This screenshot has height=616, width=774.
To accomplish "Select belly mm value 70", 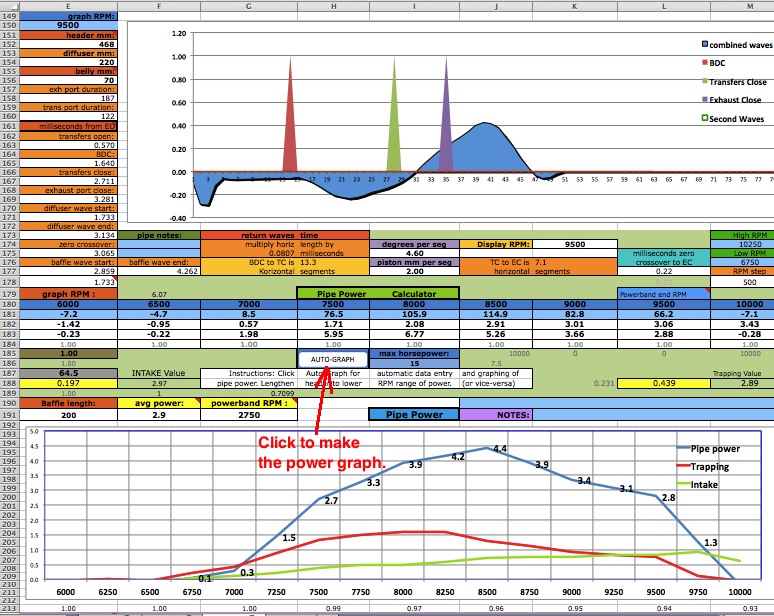I will pyautogui.click(x=68, y=80).
